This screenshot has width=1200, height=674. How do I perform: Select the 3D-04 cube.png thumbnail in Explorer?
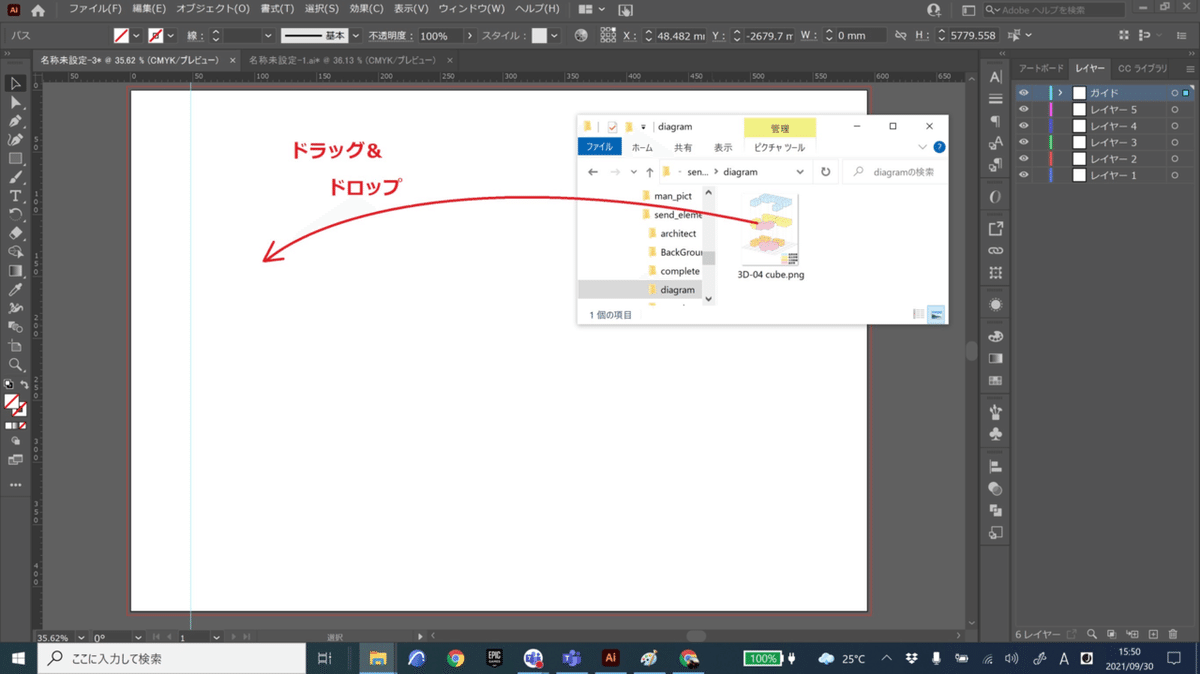click(x=770, y=228)
